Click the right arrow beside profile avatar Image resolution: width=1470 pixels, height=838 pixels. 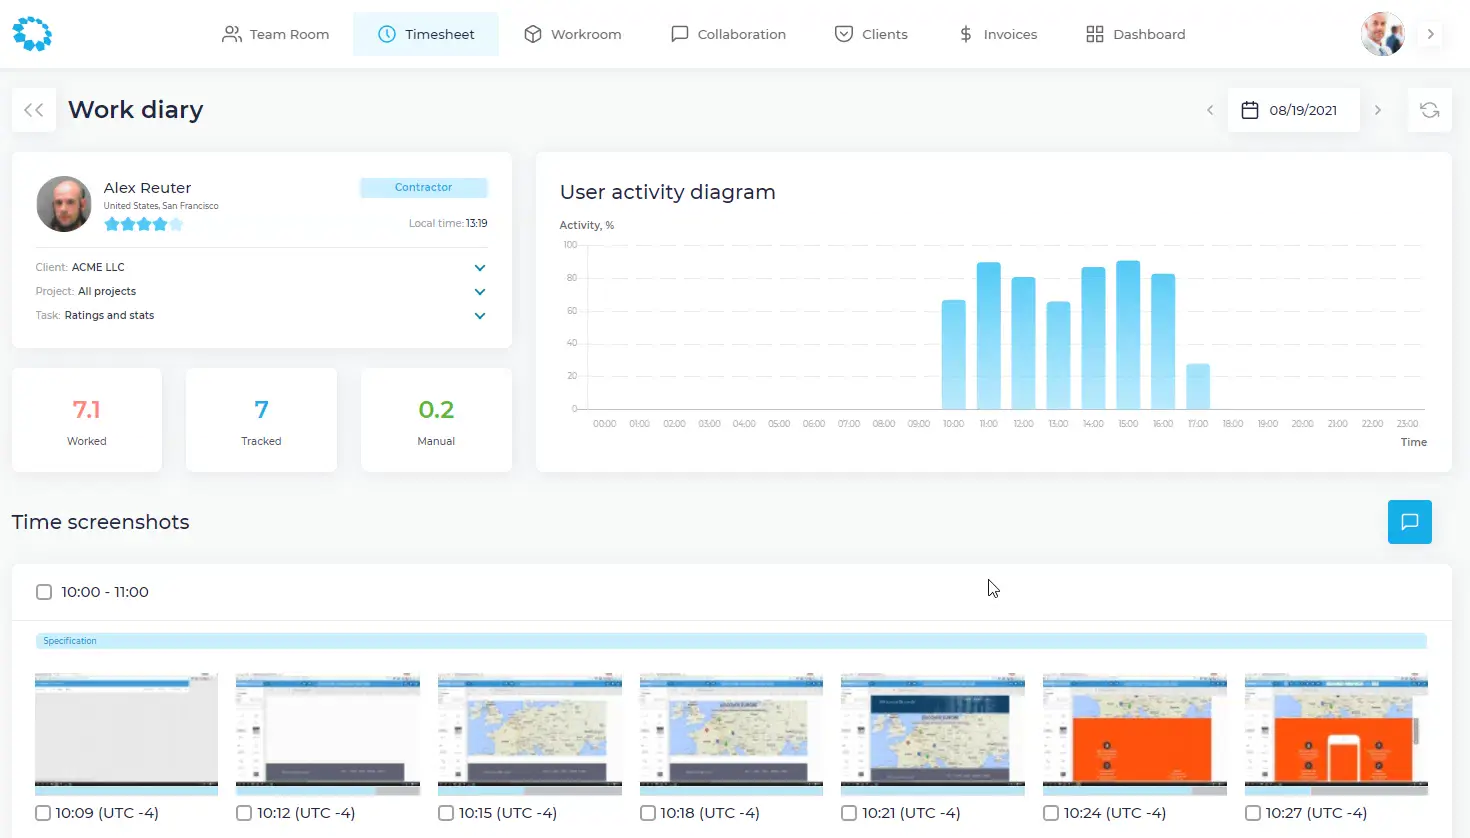click(1431, 34)
